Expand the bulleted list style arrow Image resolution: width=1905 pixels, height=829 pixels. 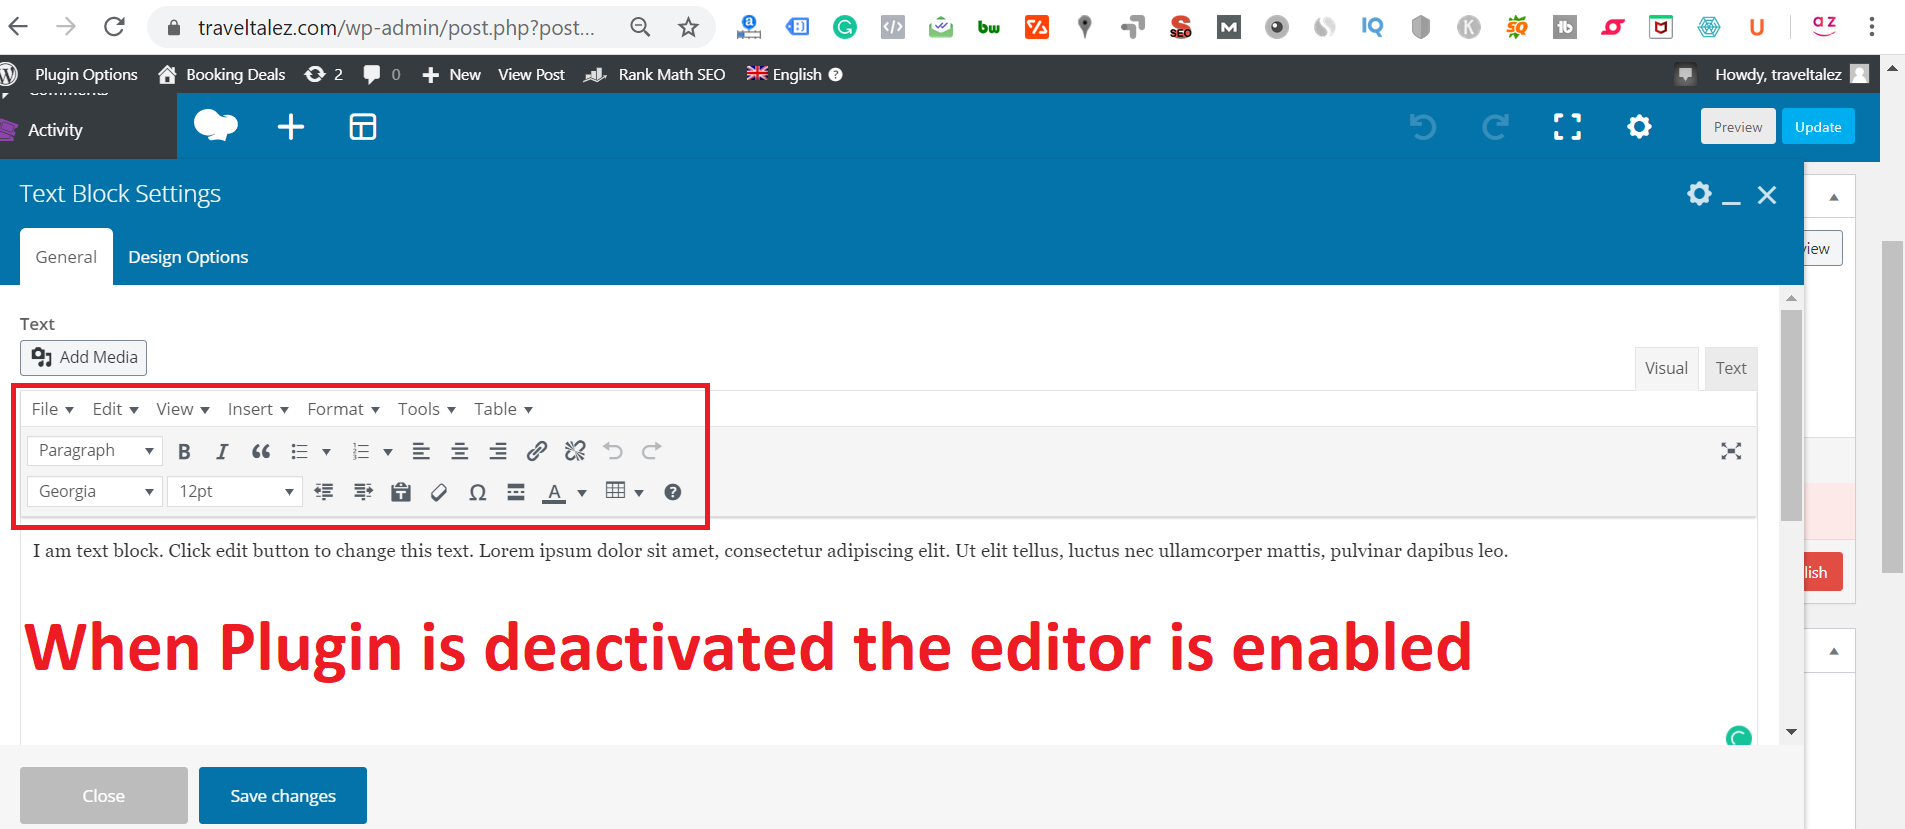coord(326,452)
